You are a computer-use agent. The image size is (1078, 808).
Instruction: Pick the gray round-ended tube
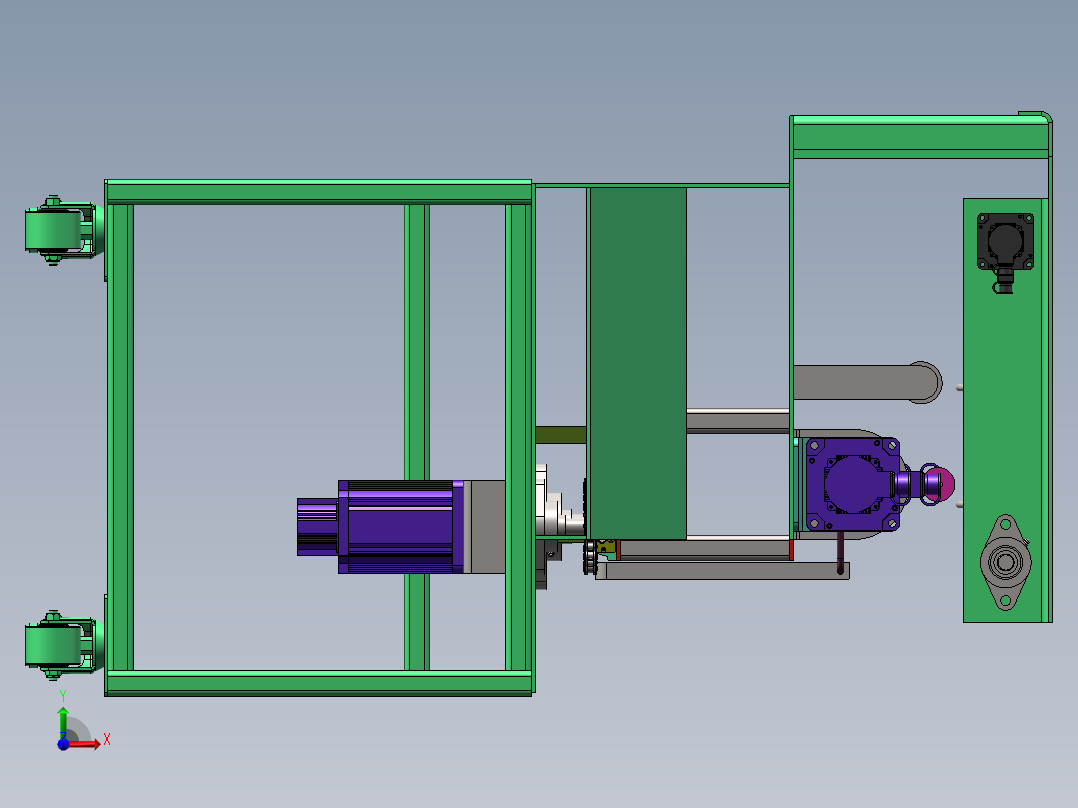pos(867,382)
